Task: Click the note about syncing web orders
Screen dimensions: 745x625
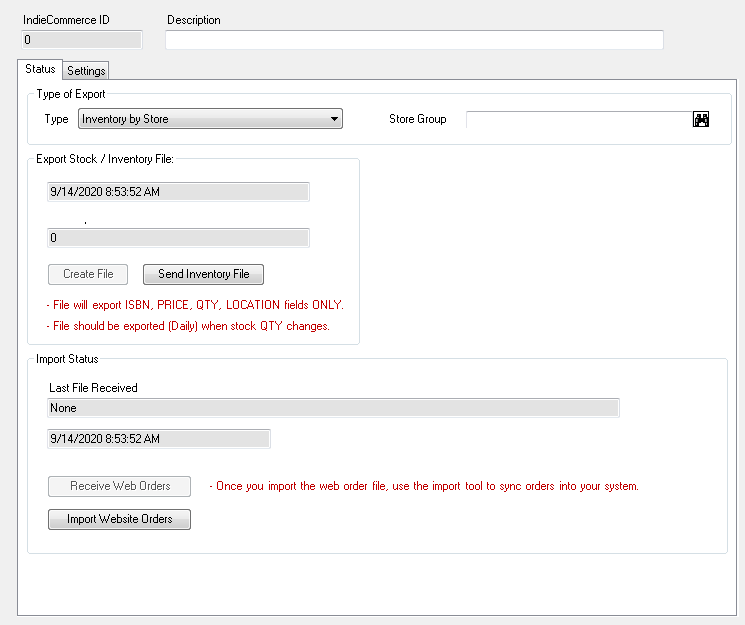Action: tap(424, 486)
